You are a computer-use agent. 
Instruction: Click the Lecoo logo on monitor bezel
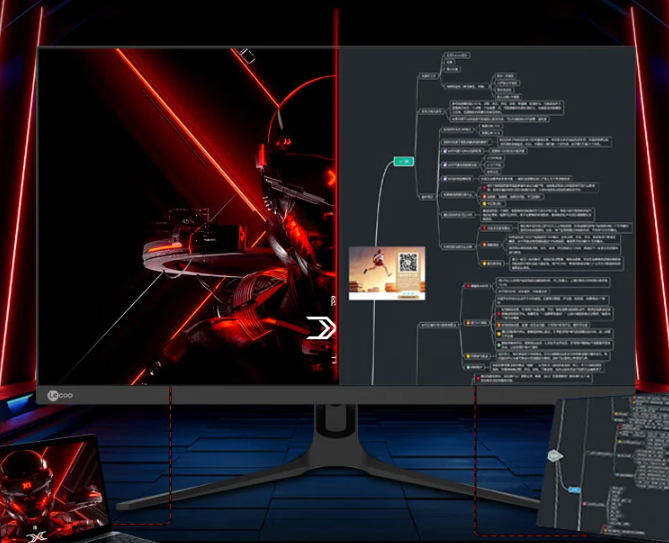click(60, 395)
